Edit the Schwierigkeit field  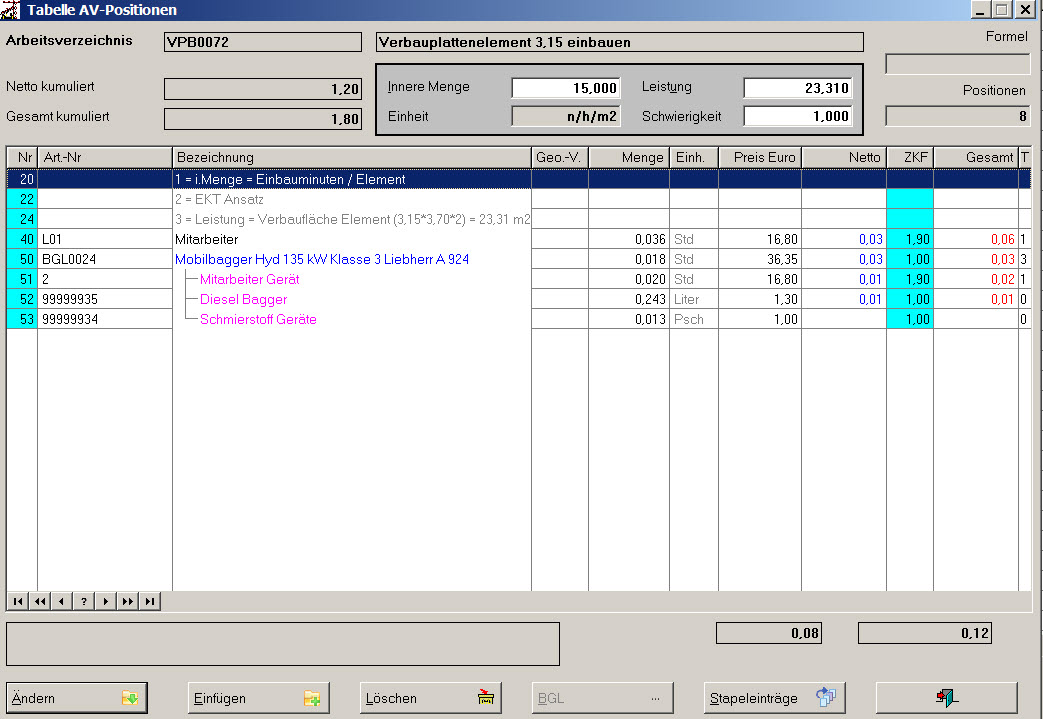797,116
